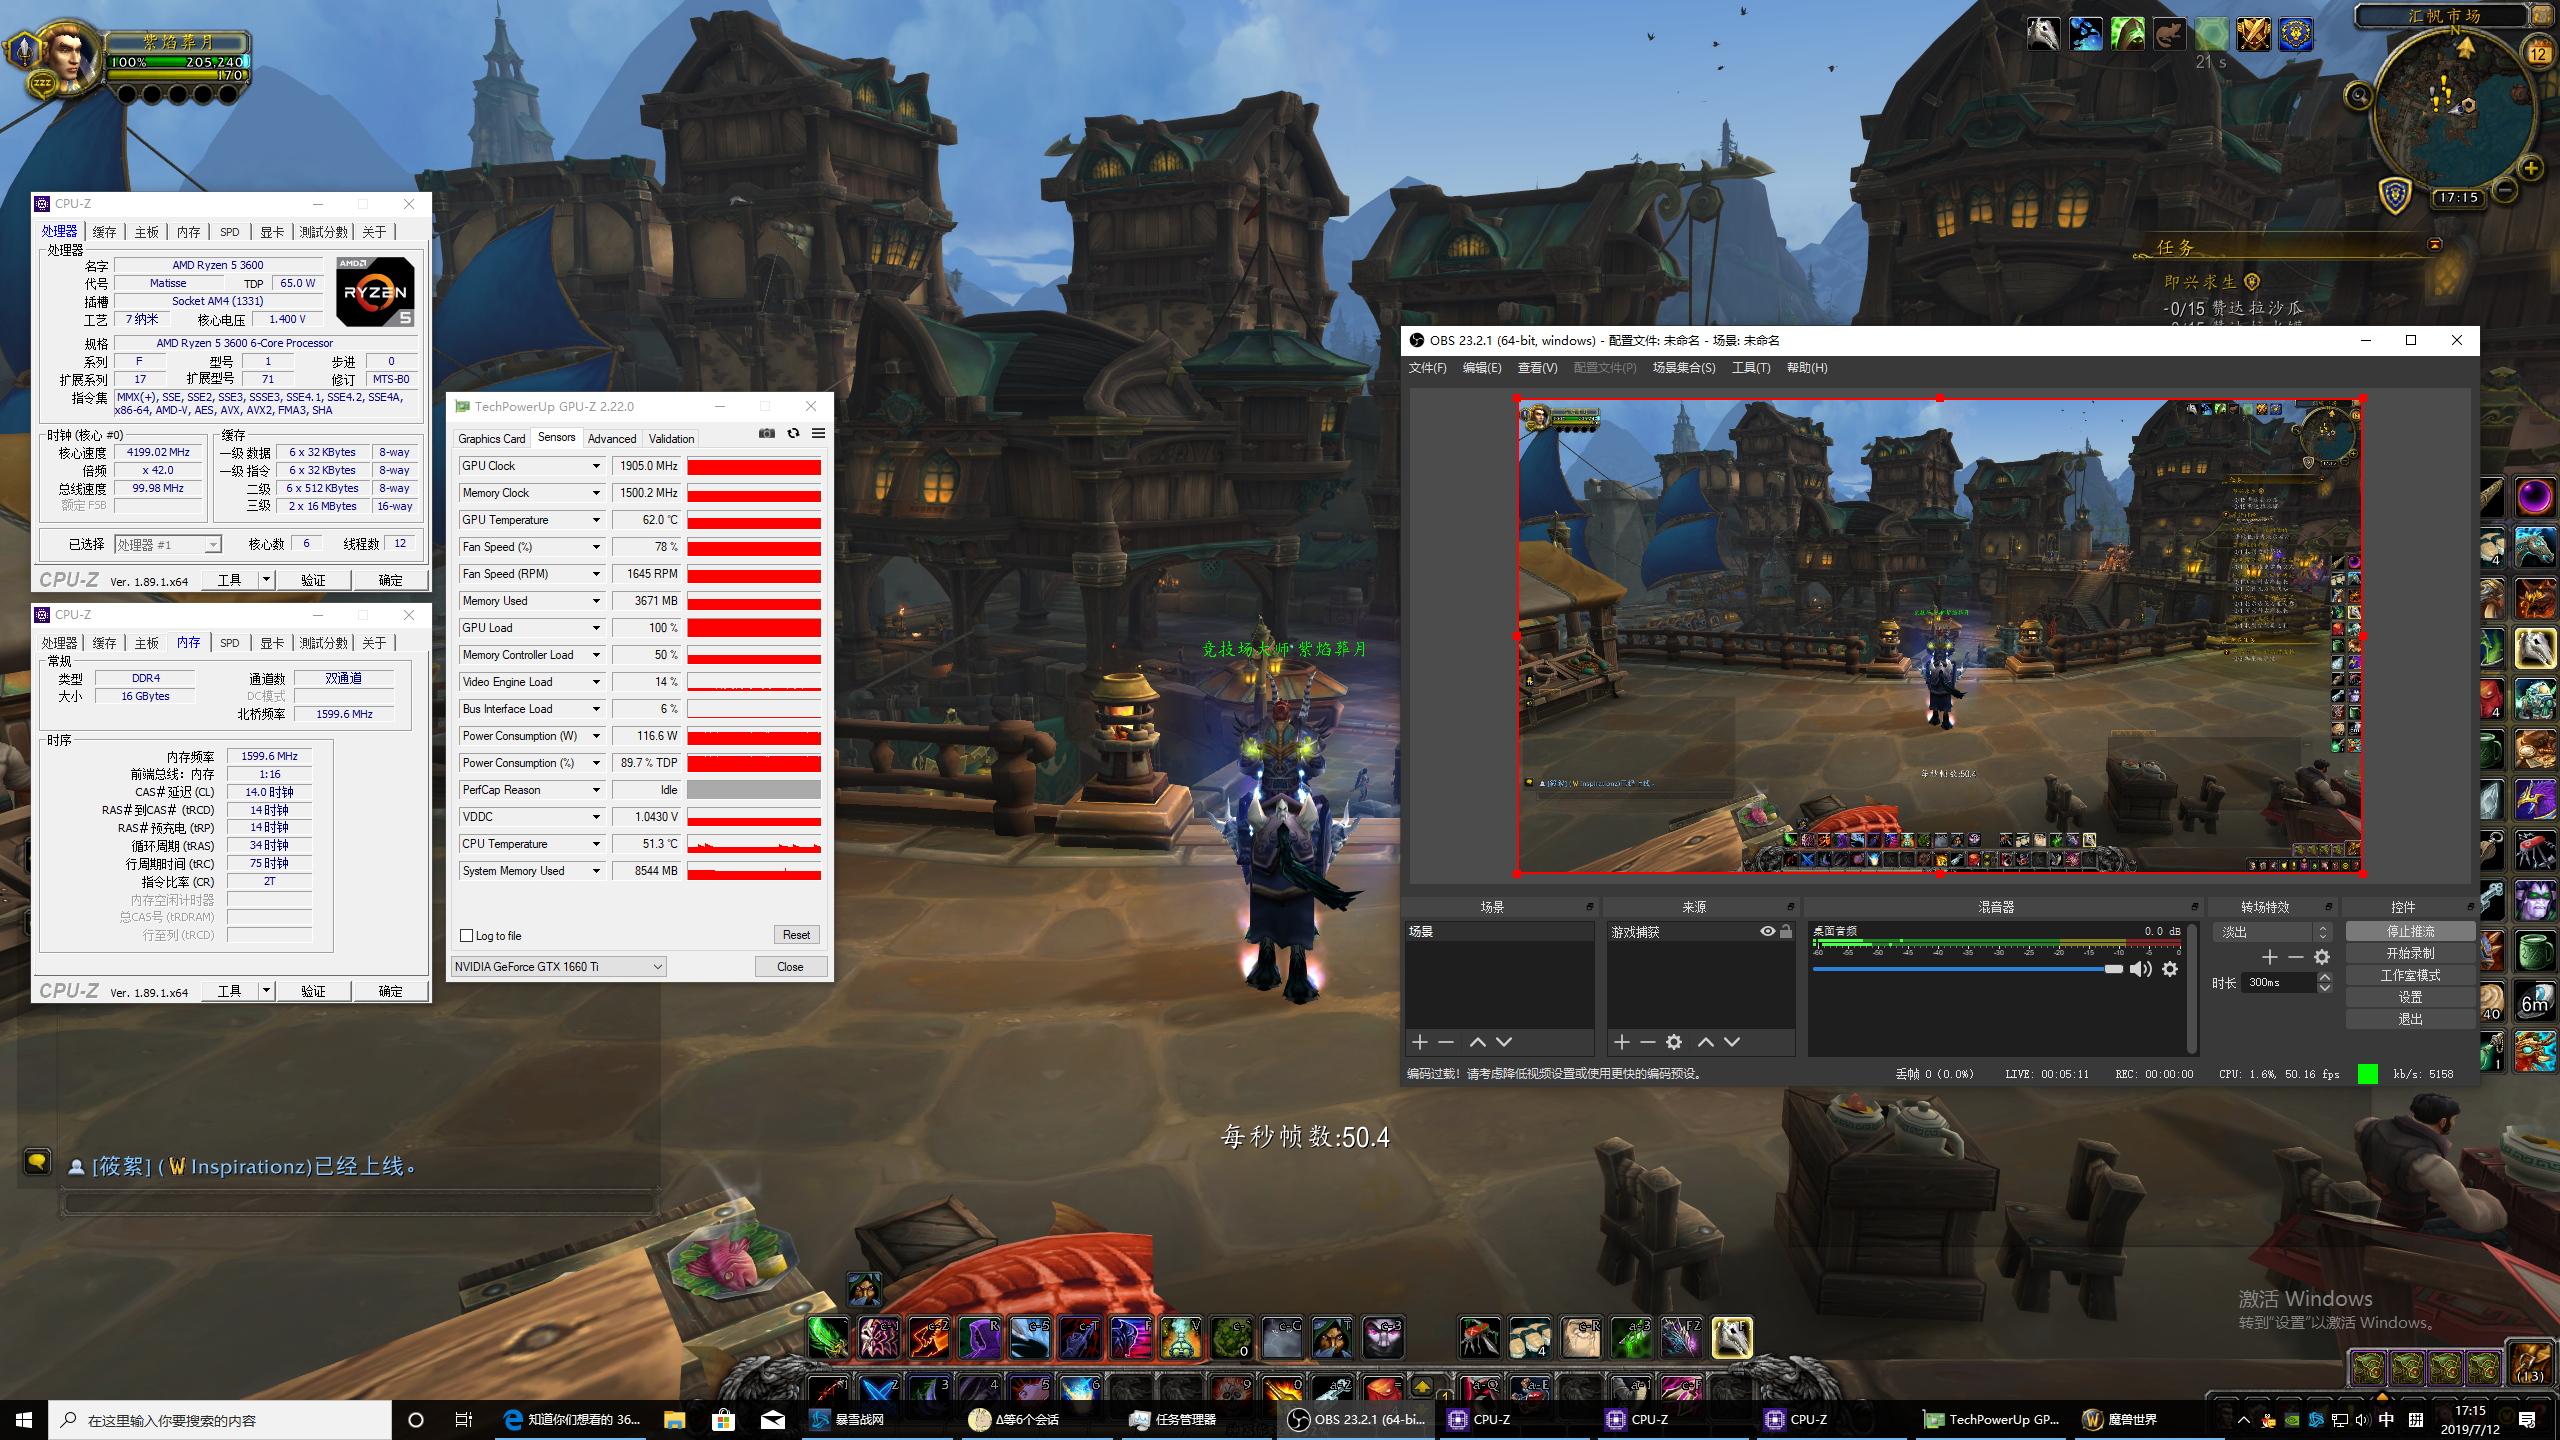Open the NVIDIA GeForce GTX 1660 Ti dropdown
2560x1440 pixels.
[558, 966]
